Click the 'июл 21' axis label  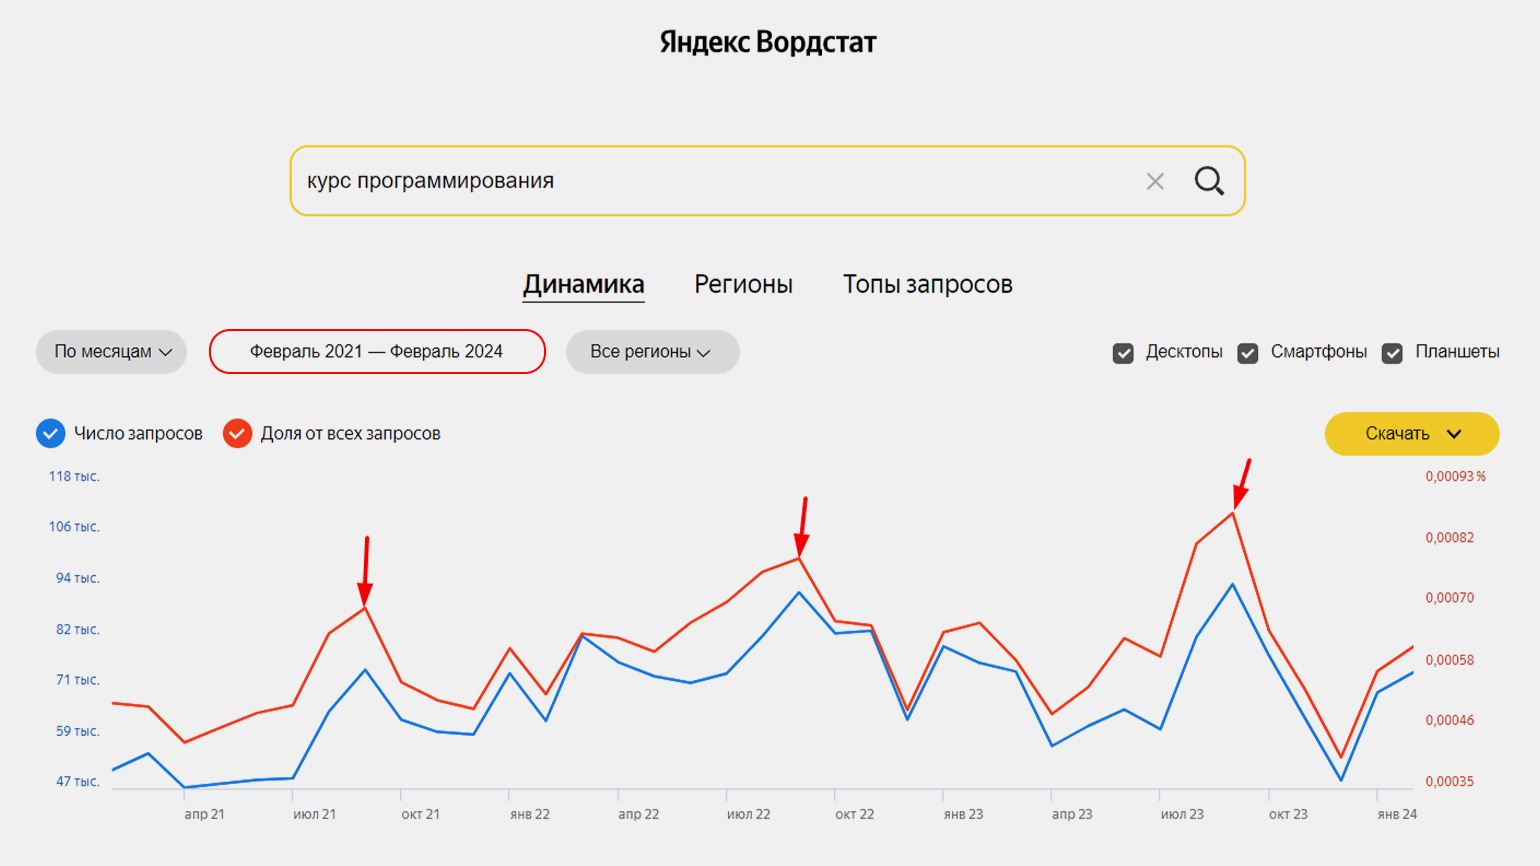tap(314, 814)
